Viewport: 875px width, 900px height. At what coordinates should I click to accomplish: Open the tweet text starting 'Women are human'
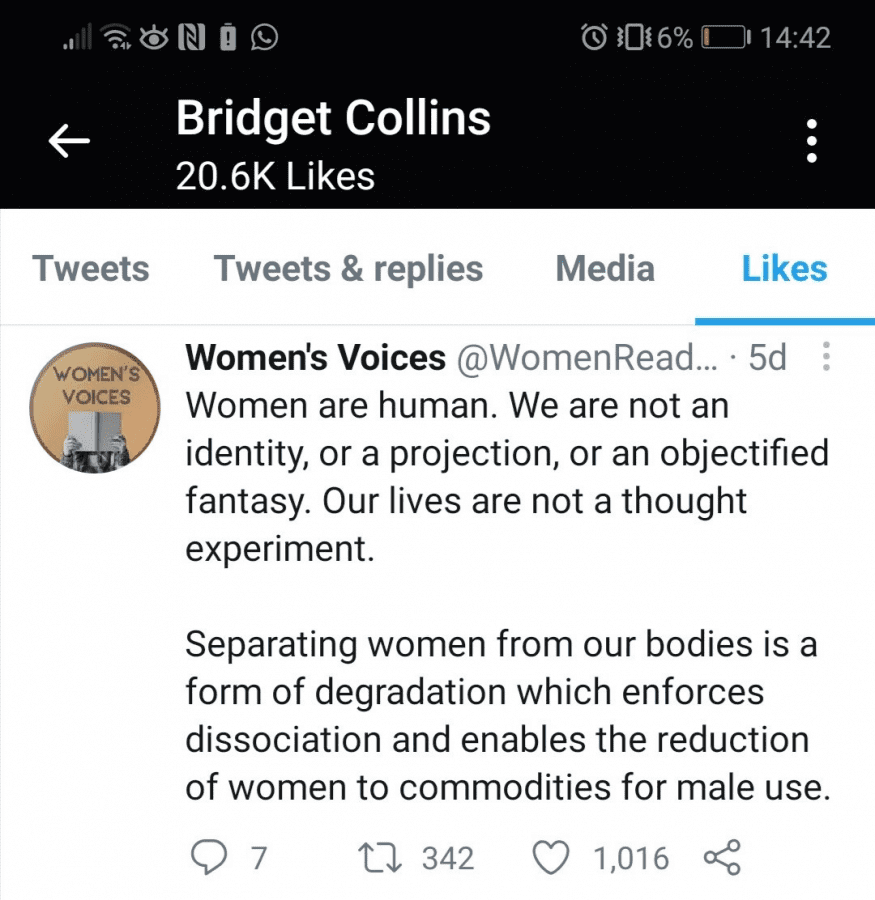(x=508, y=476)
